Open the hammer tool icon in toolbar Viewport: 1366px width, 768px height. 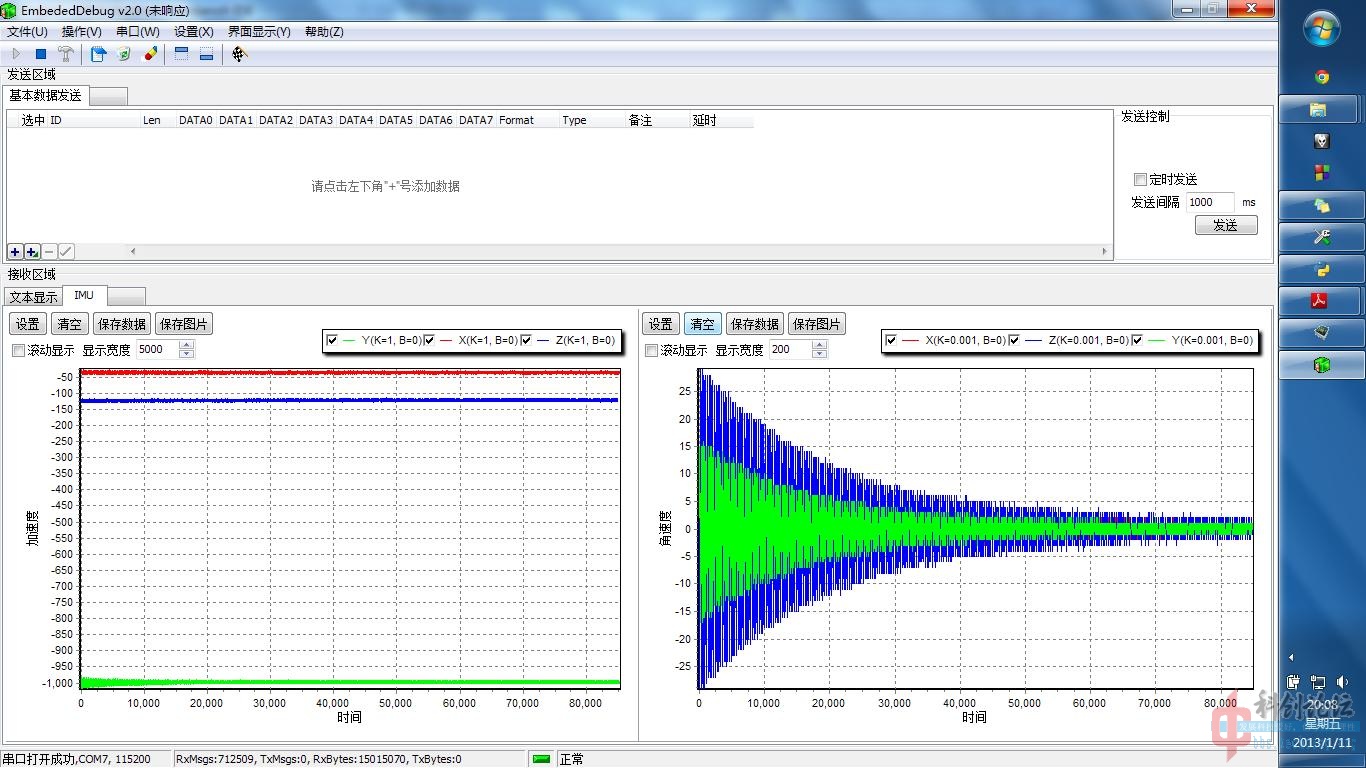[x=66, y=54]
